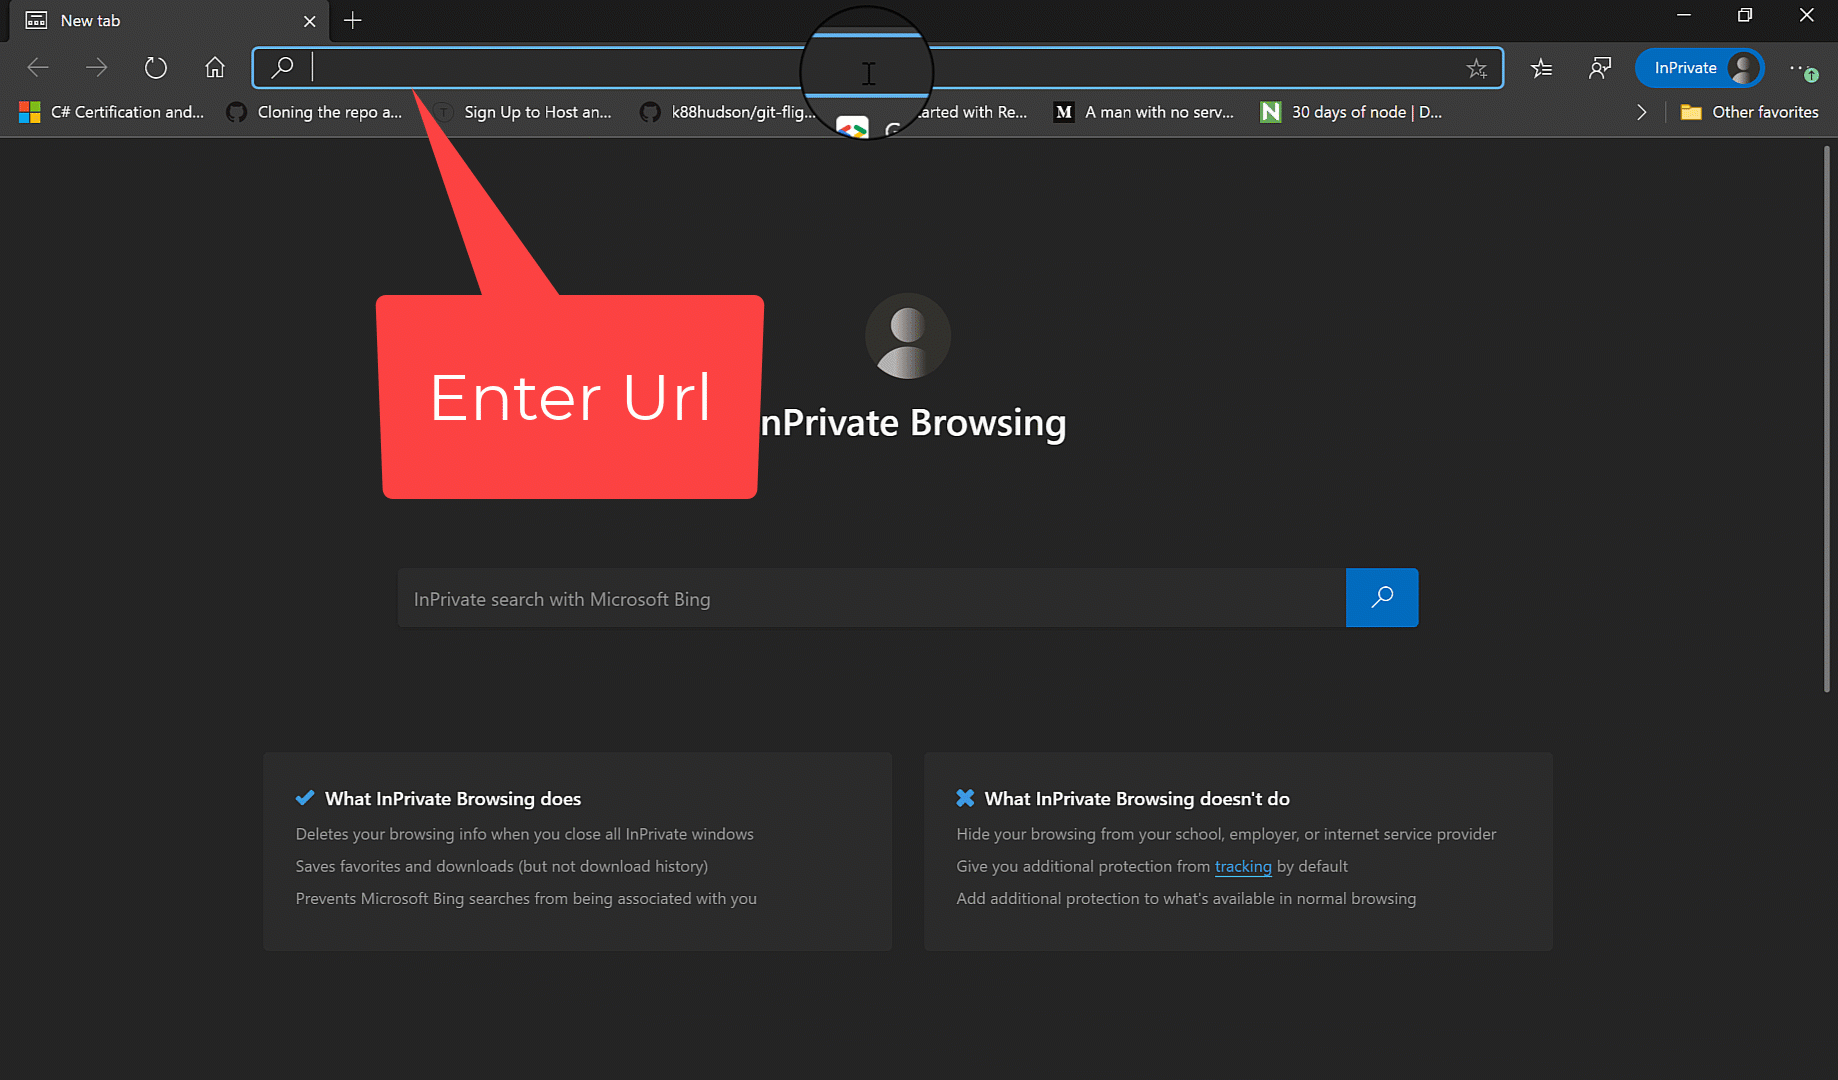
Task: Open a new tab with plus
Action: (352, 20)
